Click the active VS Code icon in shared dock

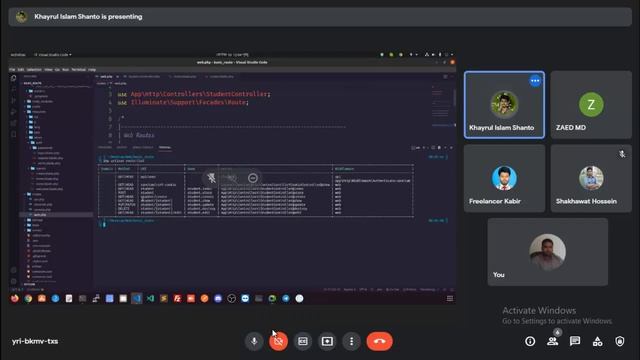(x=137, y=298)
